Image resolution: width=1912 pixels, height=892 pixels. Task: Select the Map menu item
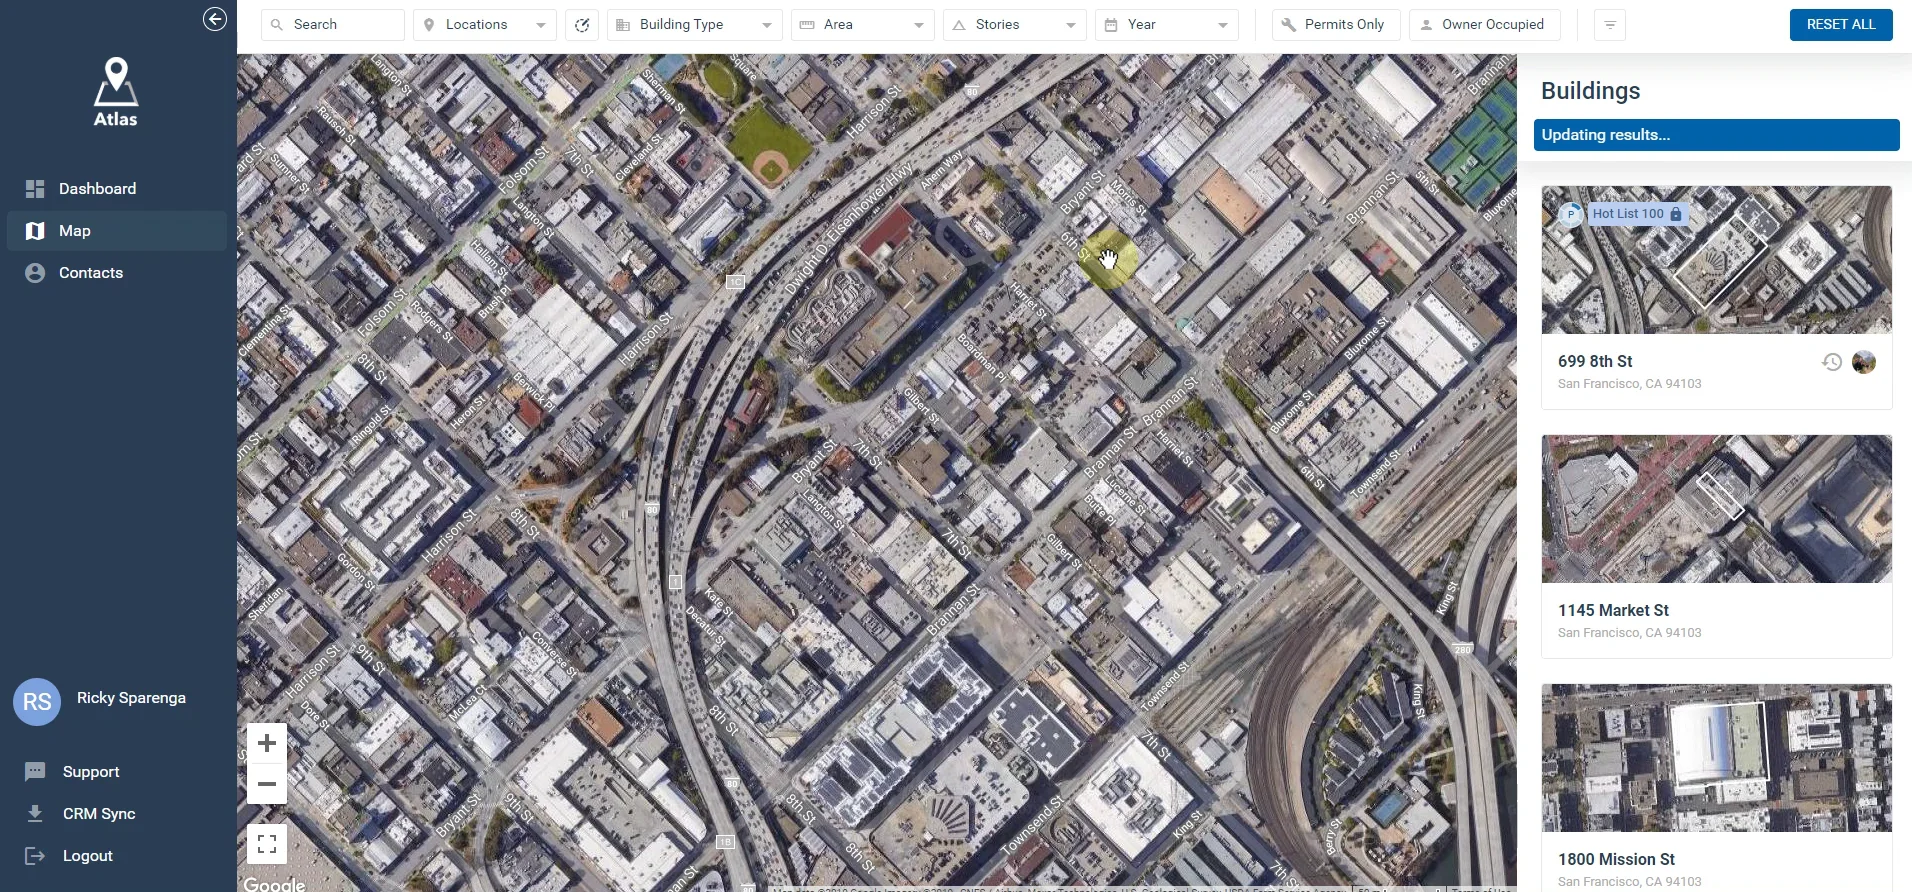pyautogui.click(x=117, y=231)
